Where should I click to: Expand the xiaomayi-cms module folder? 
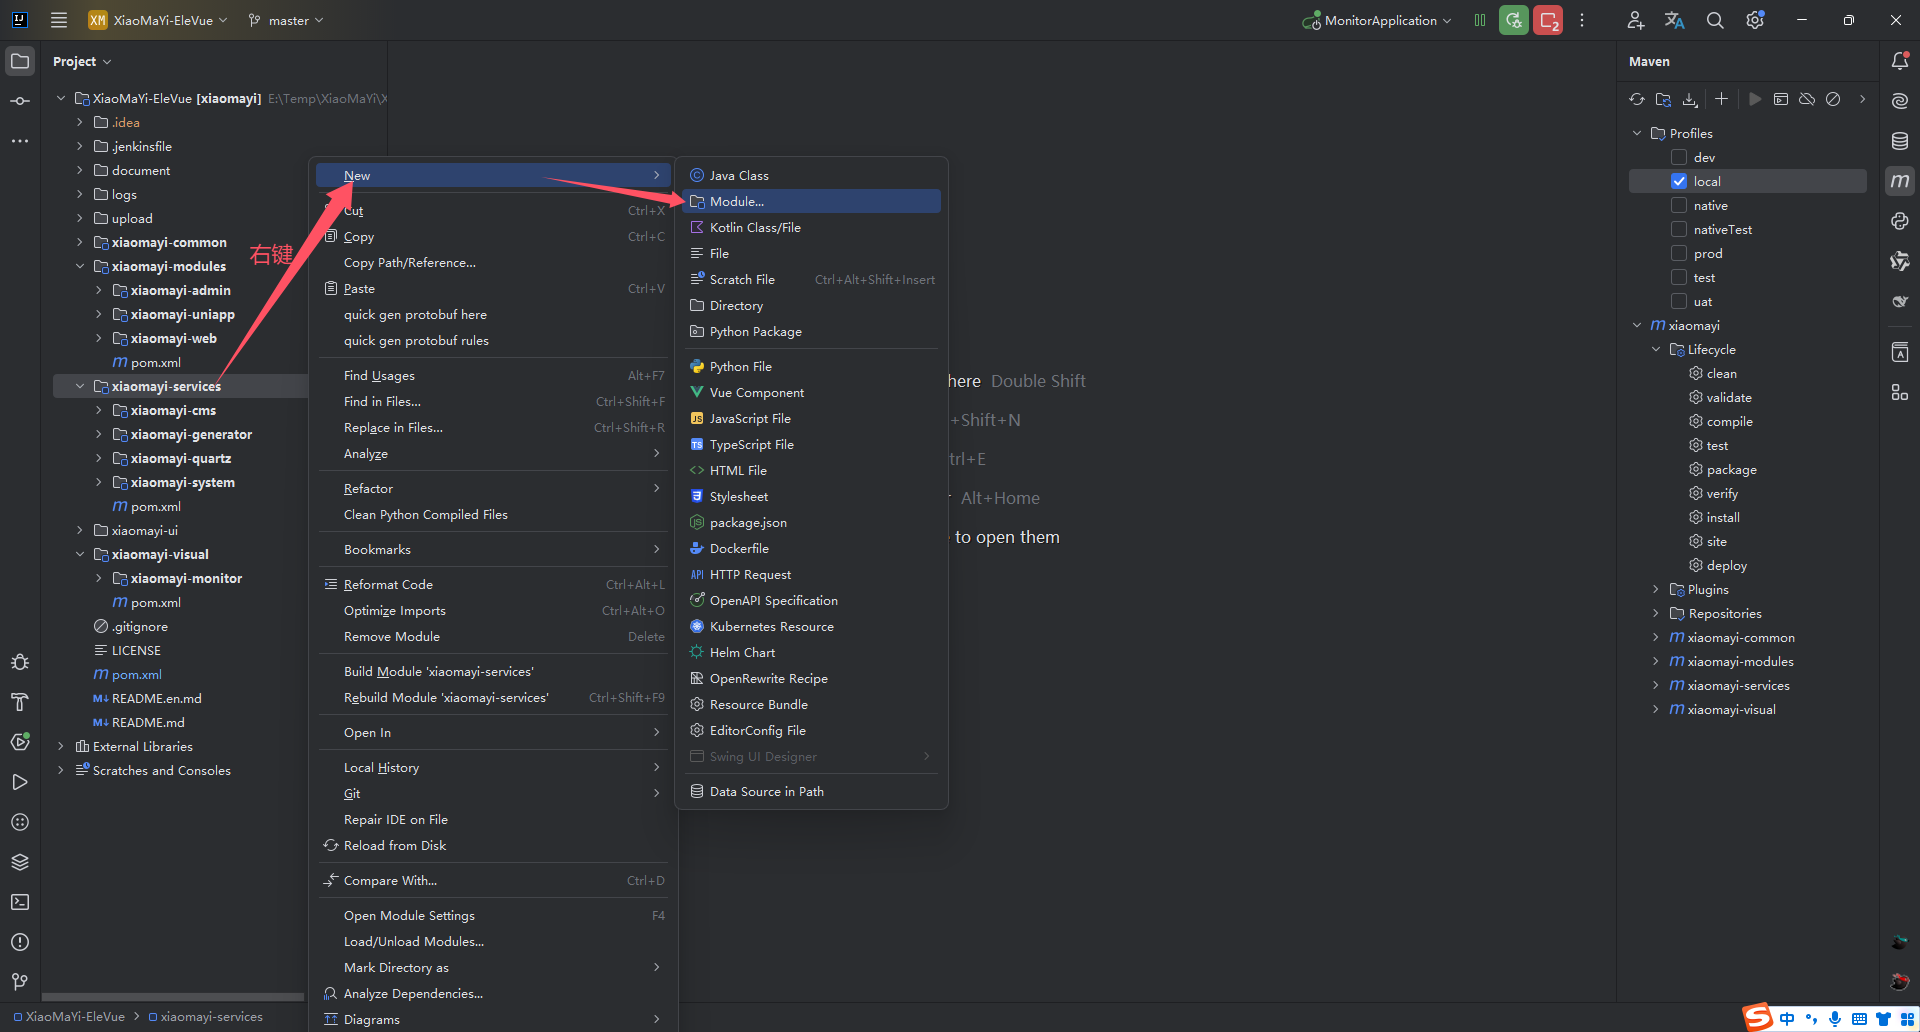click(98, 410)
